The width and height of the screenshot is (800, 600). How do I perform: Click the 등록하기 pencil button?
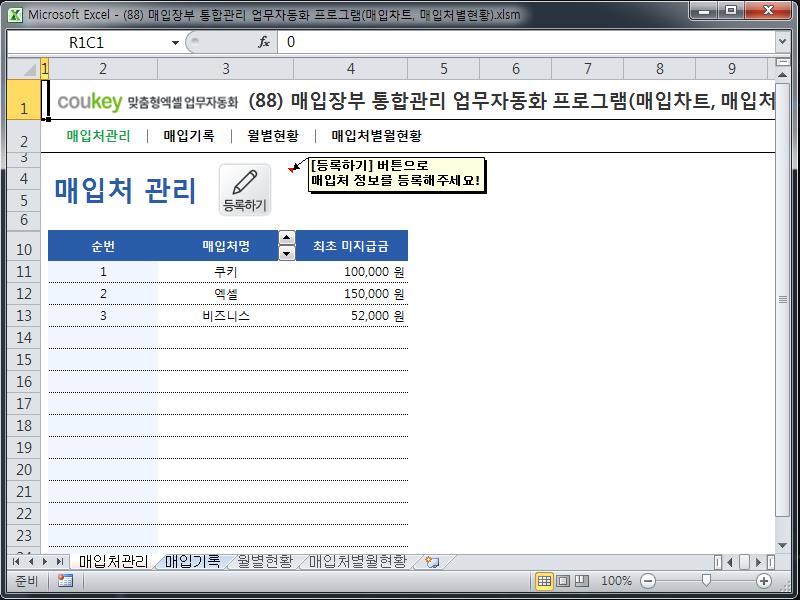tap(245, 190)
